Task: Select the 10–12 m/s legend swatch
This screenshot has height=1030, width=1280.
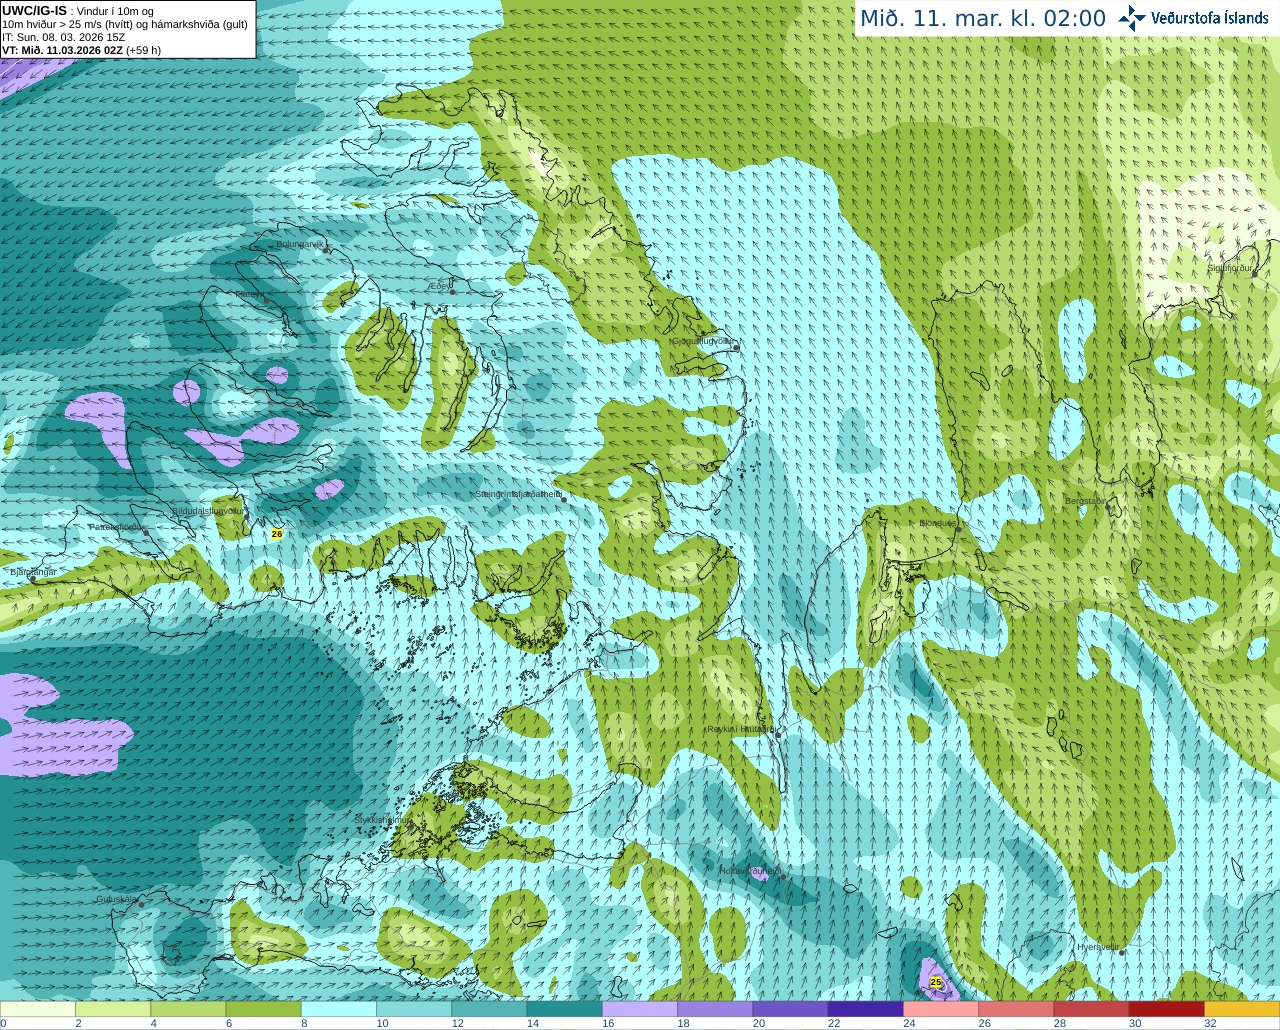Action: [x=414, y=1009]
